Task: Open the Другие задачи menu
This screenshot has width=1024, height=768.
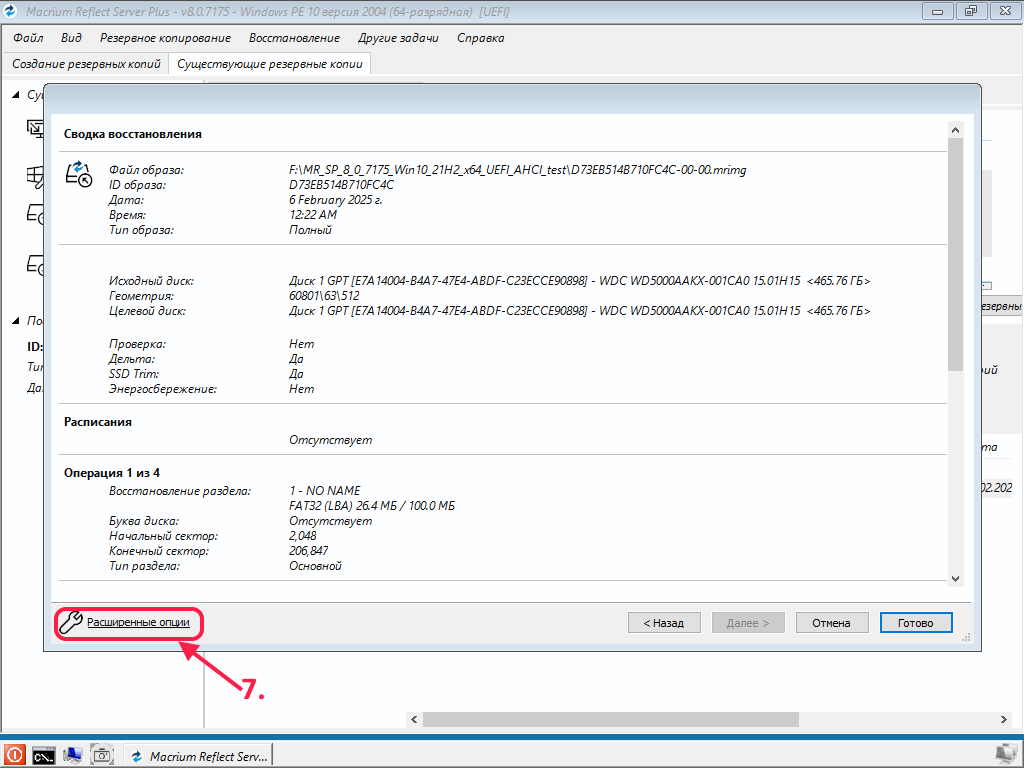Action: [398, 38]
